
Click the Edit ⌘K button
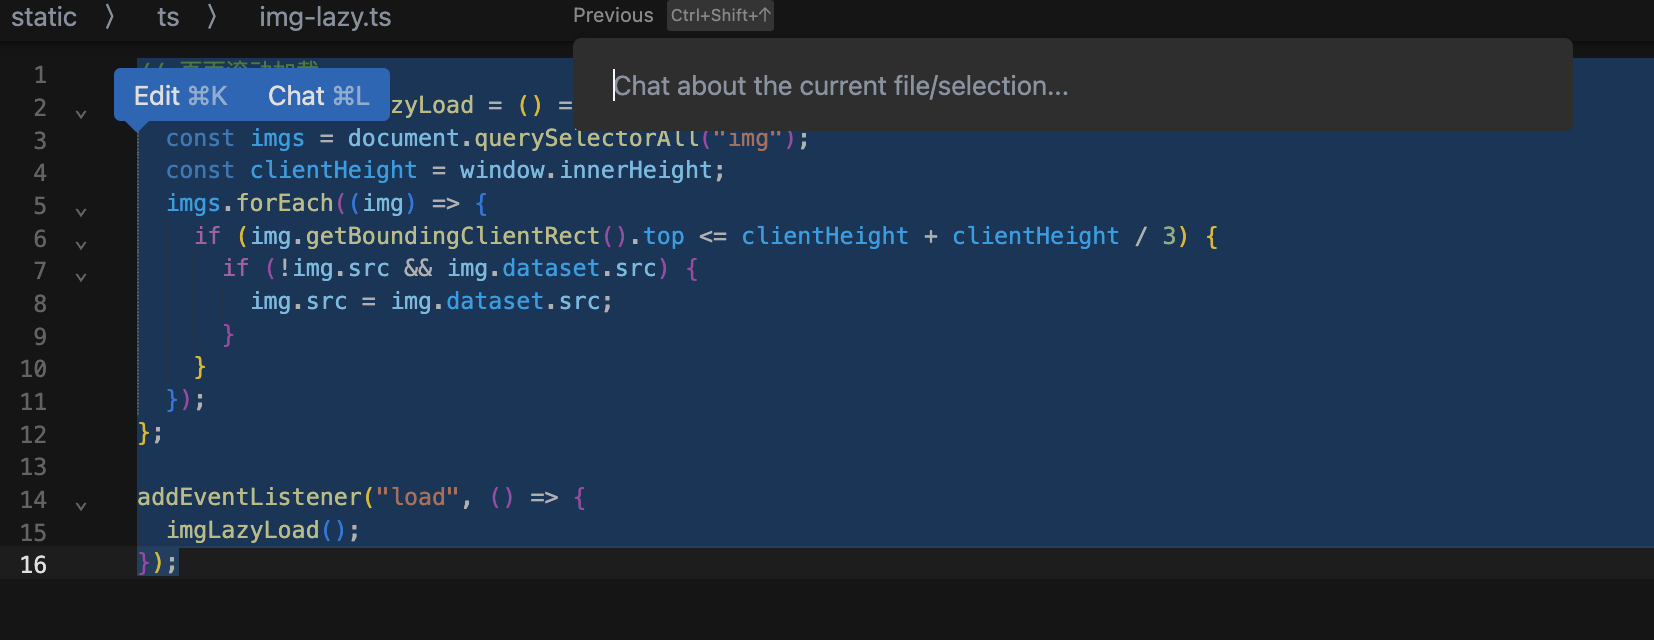point(181,96)
